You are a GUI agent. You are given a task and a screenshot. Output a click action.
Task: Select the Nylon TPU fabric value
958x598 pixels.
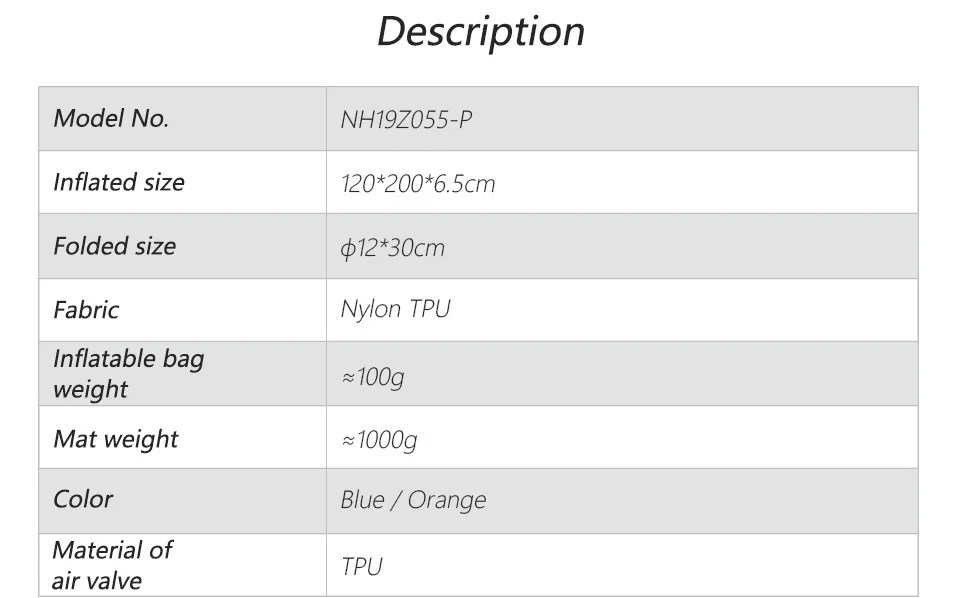[395, 309]
